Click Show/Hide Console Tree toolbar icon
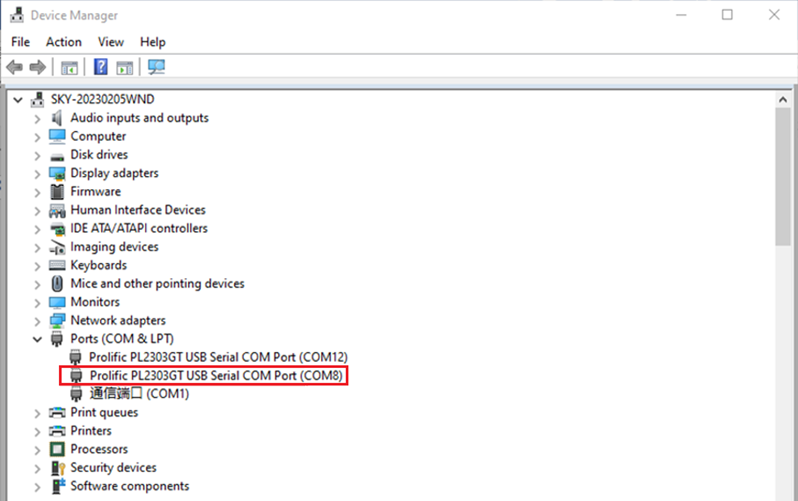Image resolution: width=798 pixels, height=501 pixels. 69,68
